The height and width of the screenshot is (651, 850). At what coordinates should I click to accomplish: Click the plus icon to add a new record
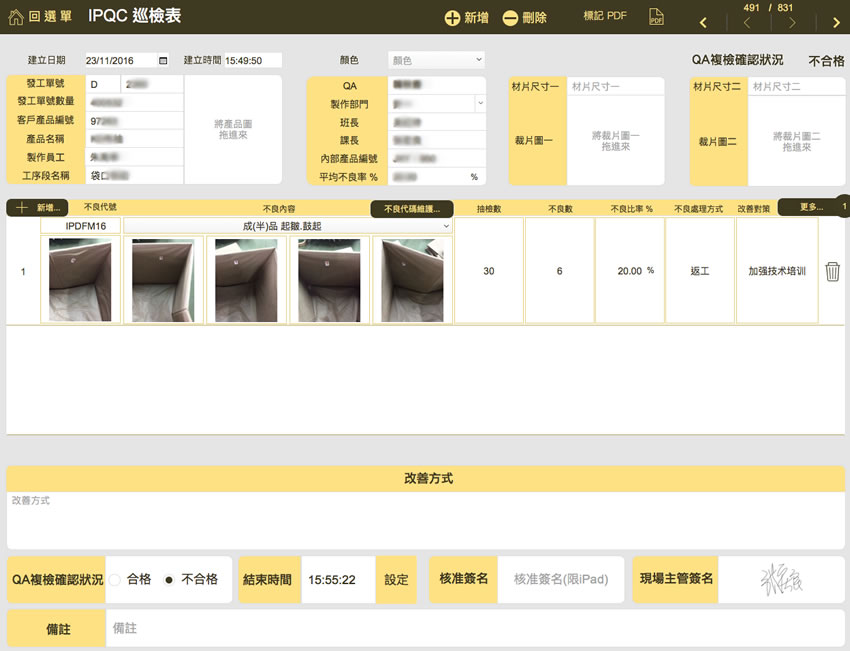point(455,16)
